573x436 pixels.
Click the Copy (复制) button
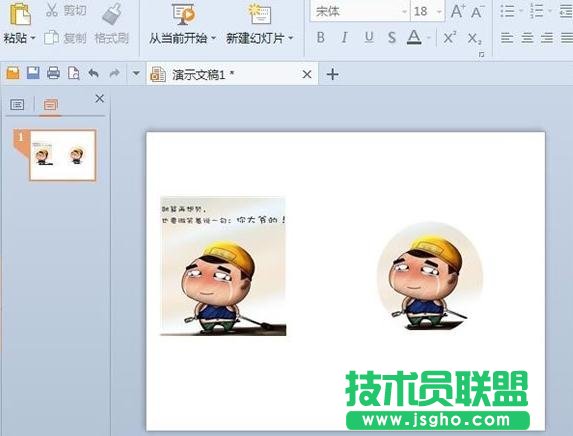point(65,38)
